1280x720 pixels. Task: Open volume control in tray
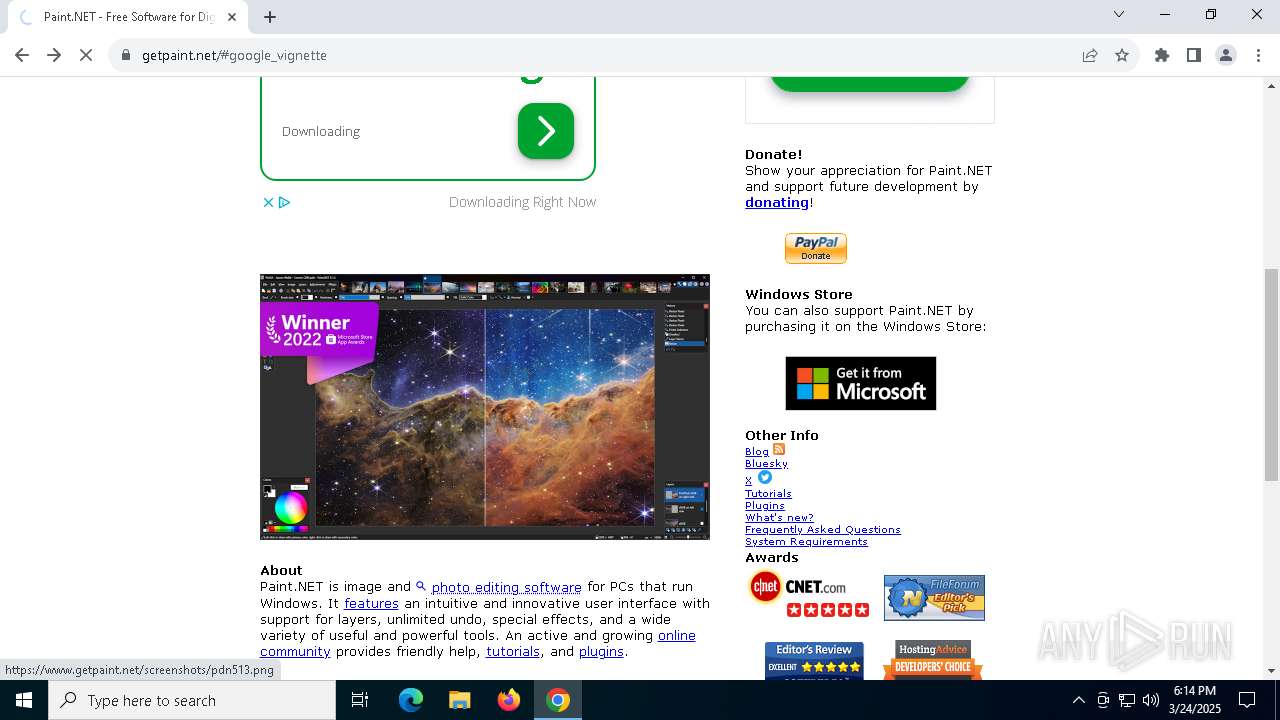[1150, 700]
